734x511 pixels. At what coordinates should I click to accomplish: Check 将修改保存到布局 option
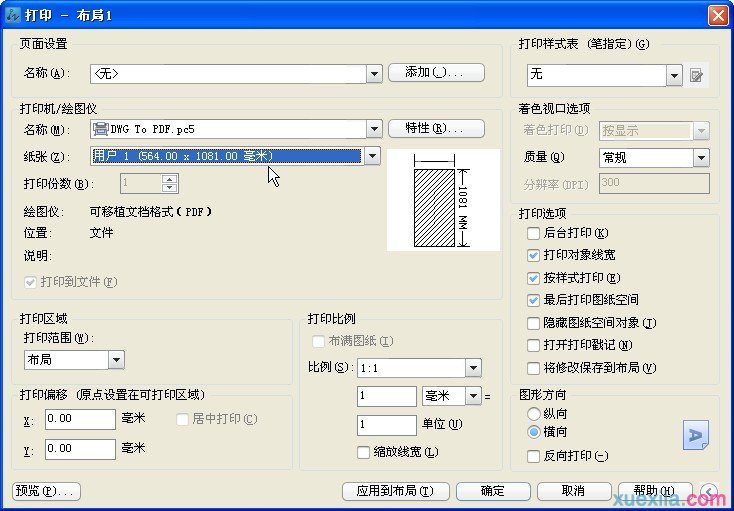point(533,368)
